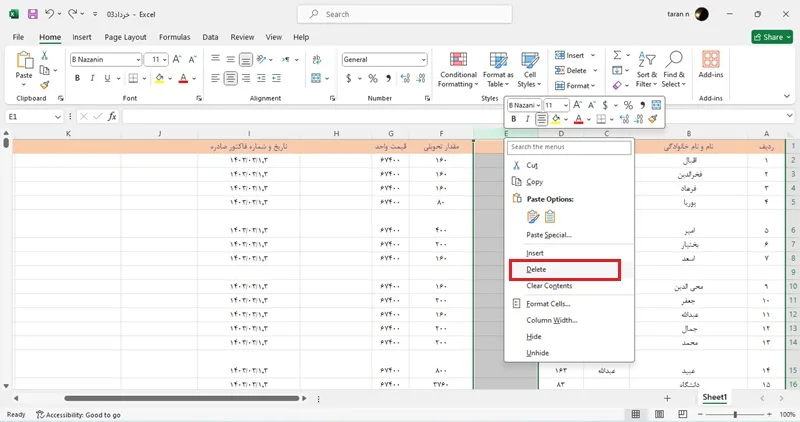Toggle ribbon Align Left
The image size is (800, 422).
click(x=215, y=78)
